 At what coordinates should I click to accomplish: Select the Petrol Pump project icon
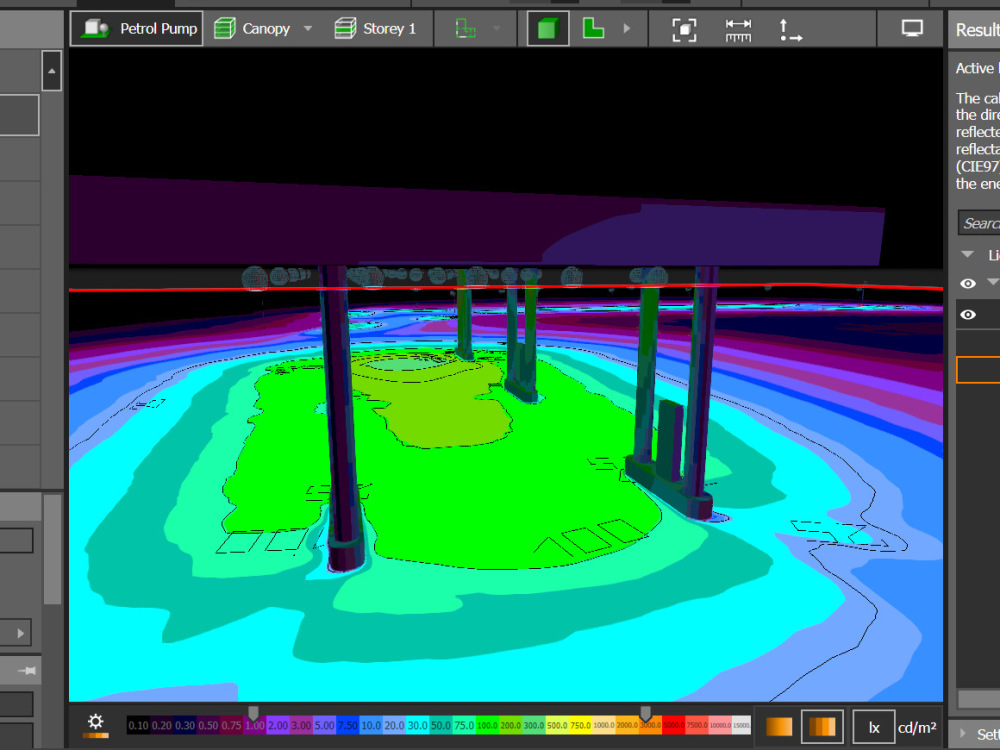pyautogui.click(x=95, y=28)
